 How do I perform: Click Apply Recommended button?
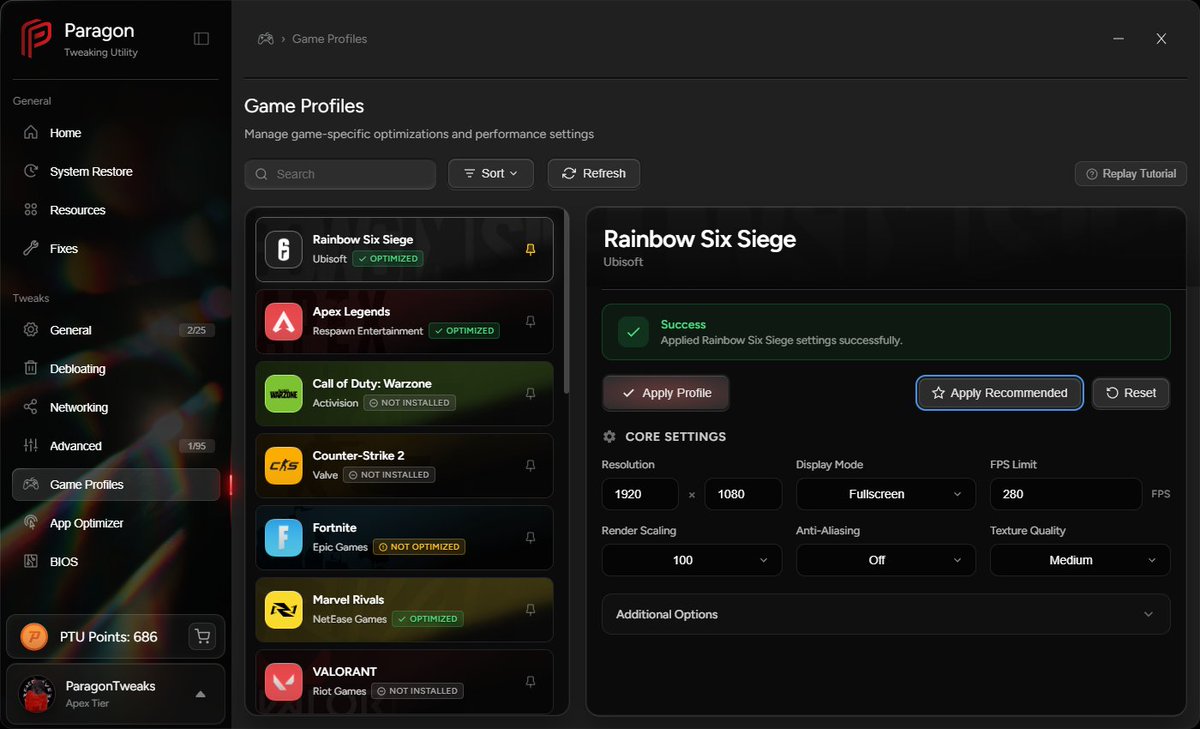click(999, 393)
